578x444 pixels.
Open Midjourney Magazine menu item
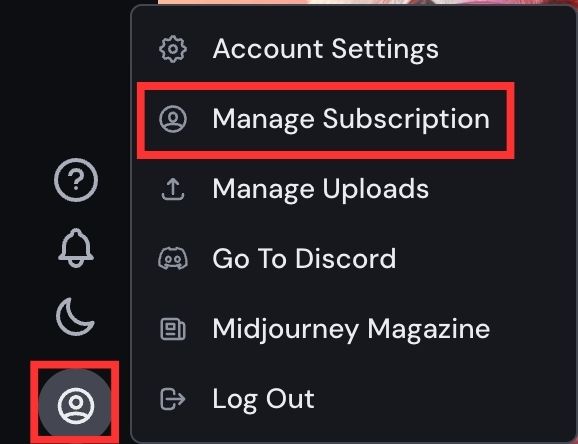[x=351, y=329]
